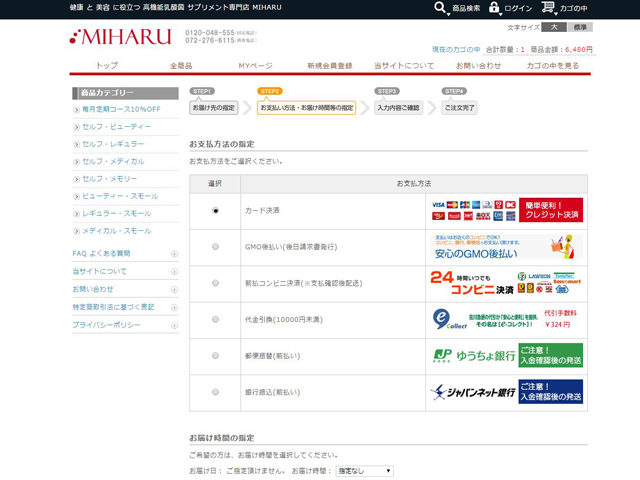The width and height of the screenshot is (640, 480).
Task: Click the 商品カテゴリー sidebar heading
Action: click(125, 93)
